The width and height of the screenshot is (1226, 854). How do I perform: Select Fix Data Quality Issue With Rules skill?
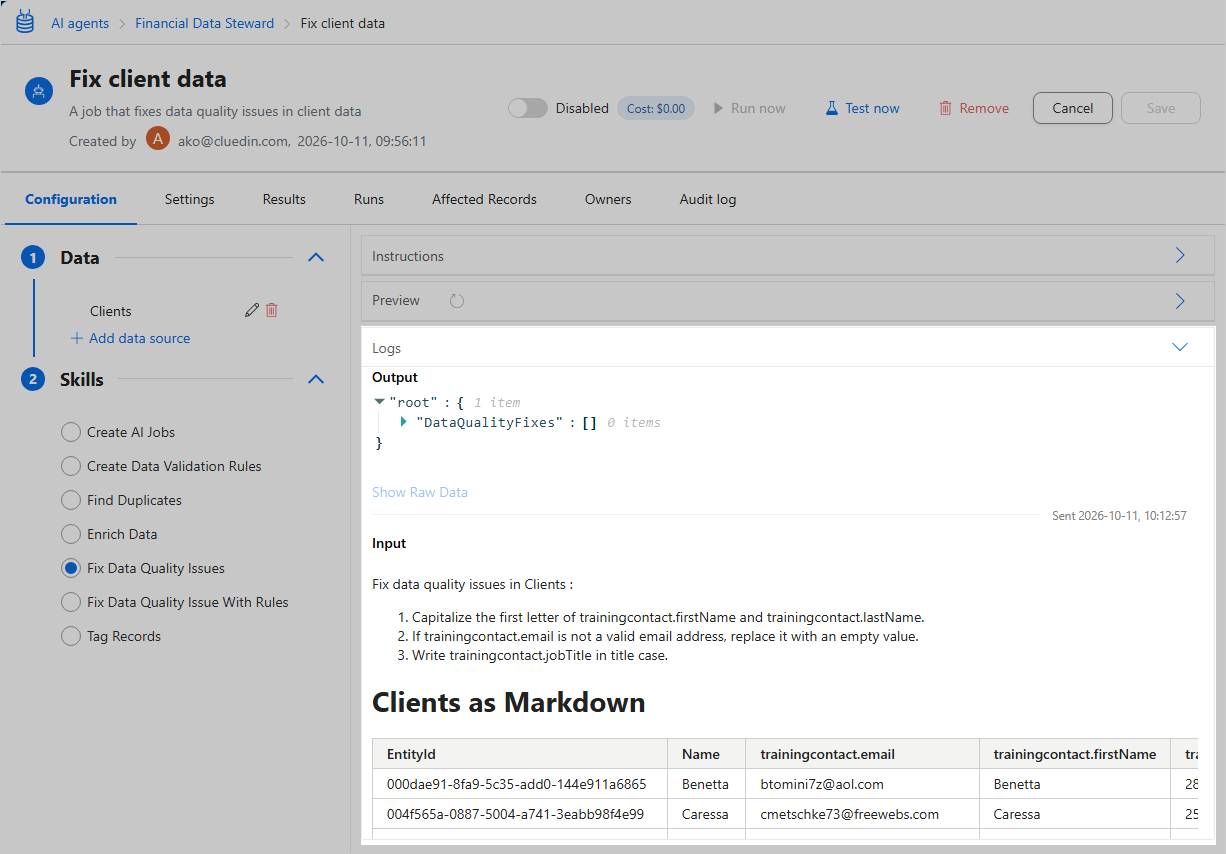[x=71, y=602]
